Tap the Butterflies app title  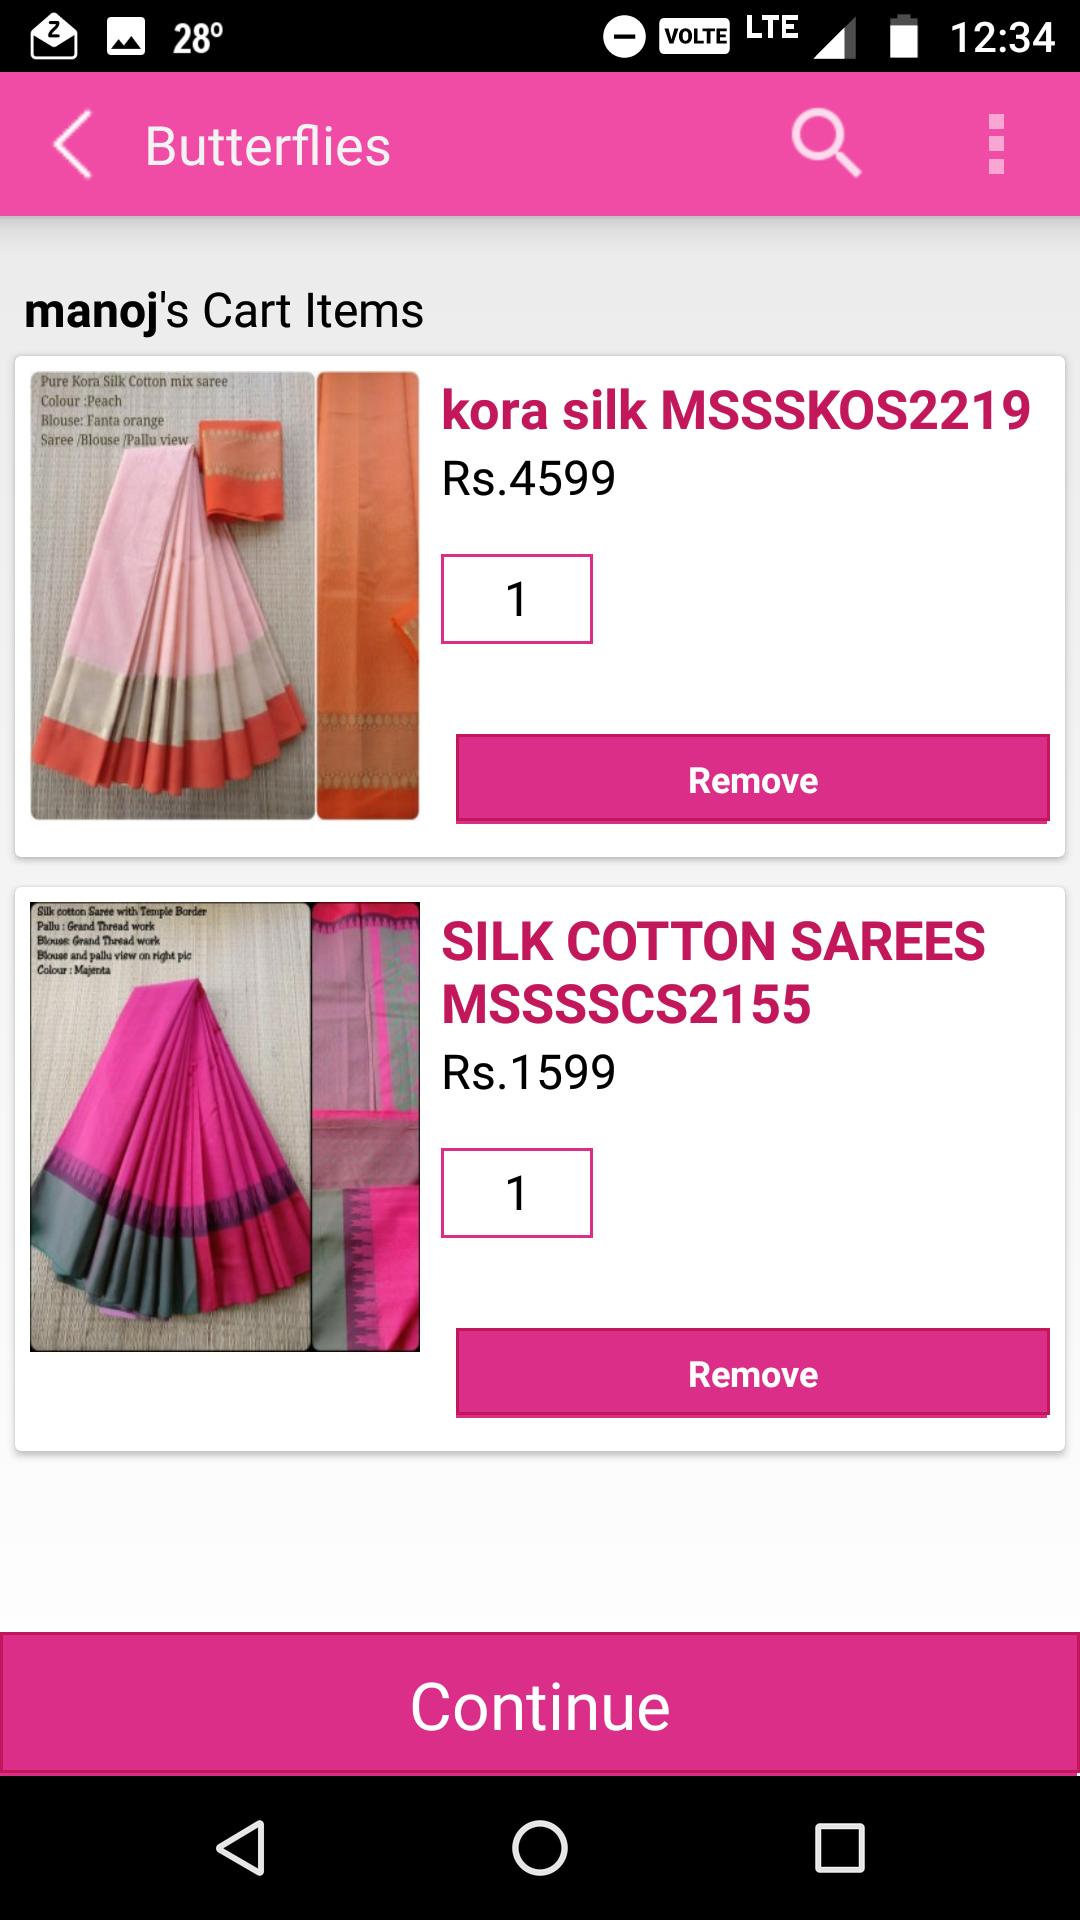point(268,146)
